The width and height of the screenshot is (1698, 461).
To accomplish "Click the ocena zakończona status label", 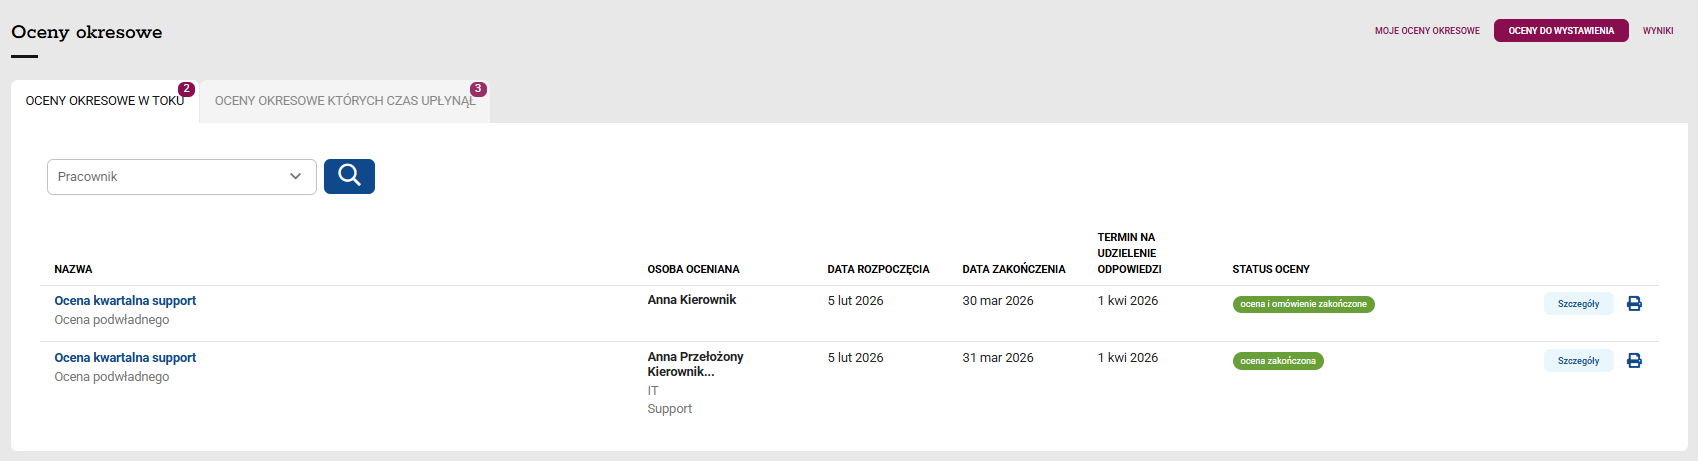I will click(1278, 361).
